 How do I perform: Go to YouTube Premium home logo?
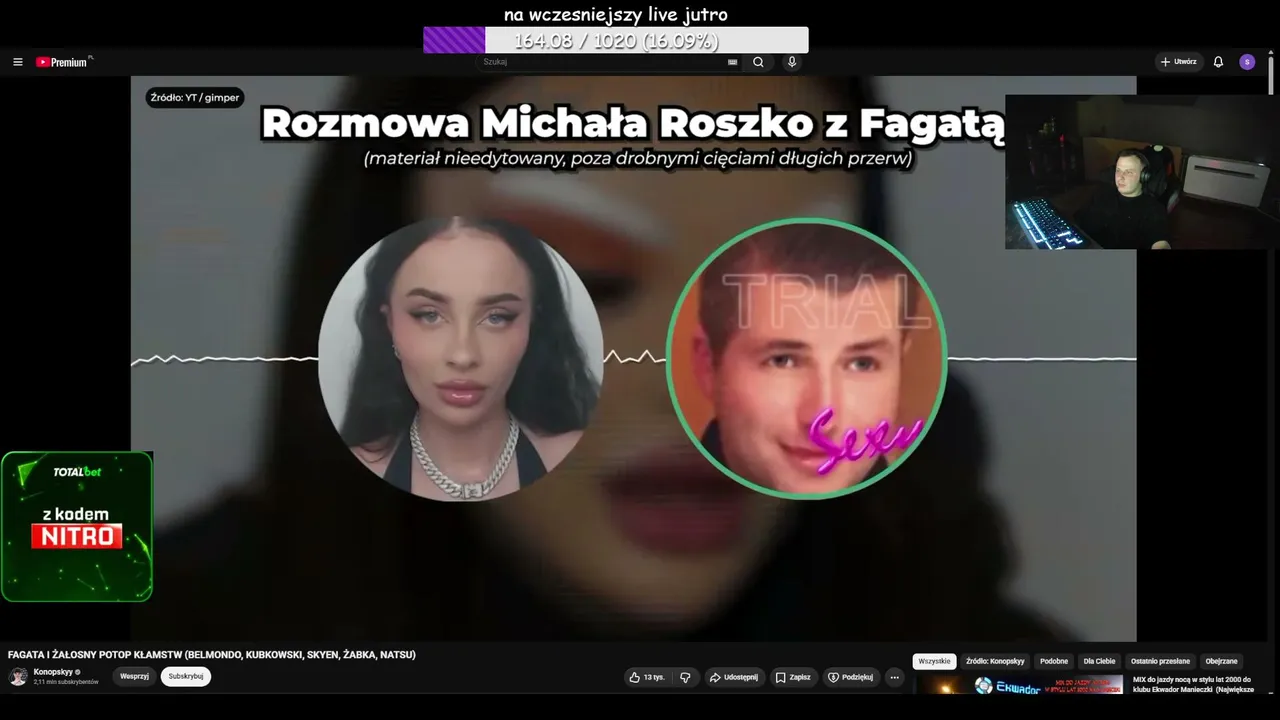pos(64,62)
